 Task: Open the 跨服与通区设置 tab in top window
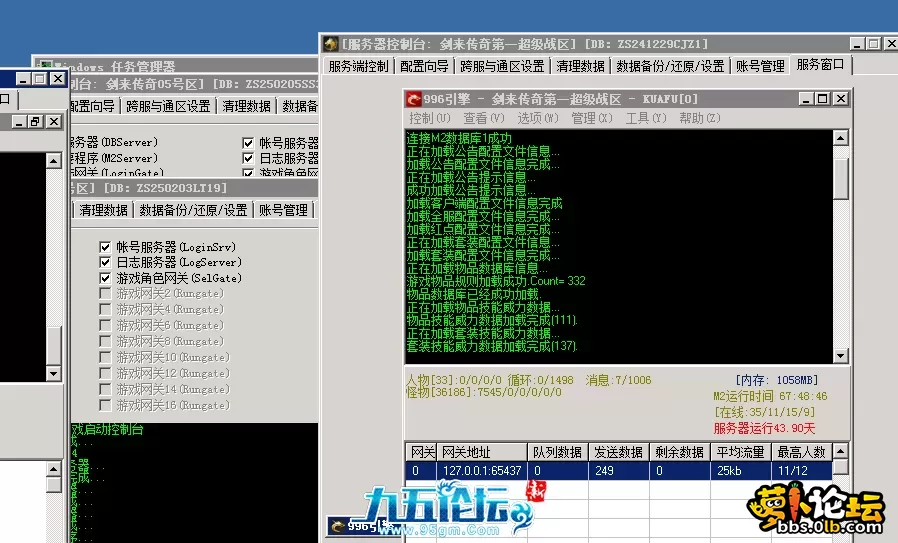(x=502, y=66)
